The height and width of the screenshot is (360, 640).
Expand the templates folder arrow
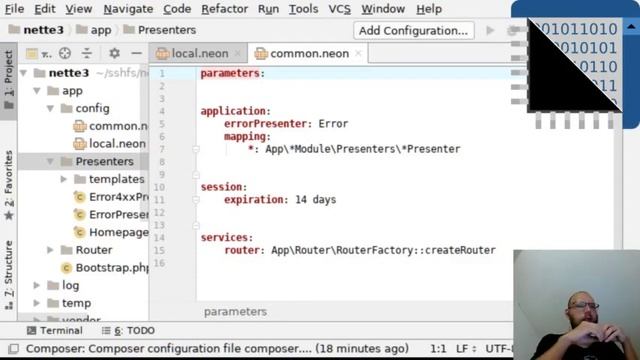coord(64,179)
